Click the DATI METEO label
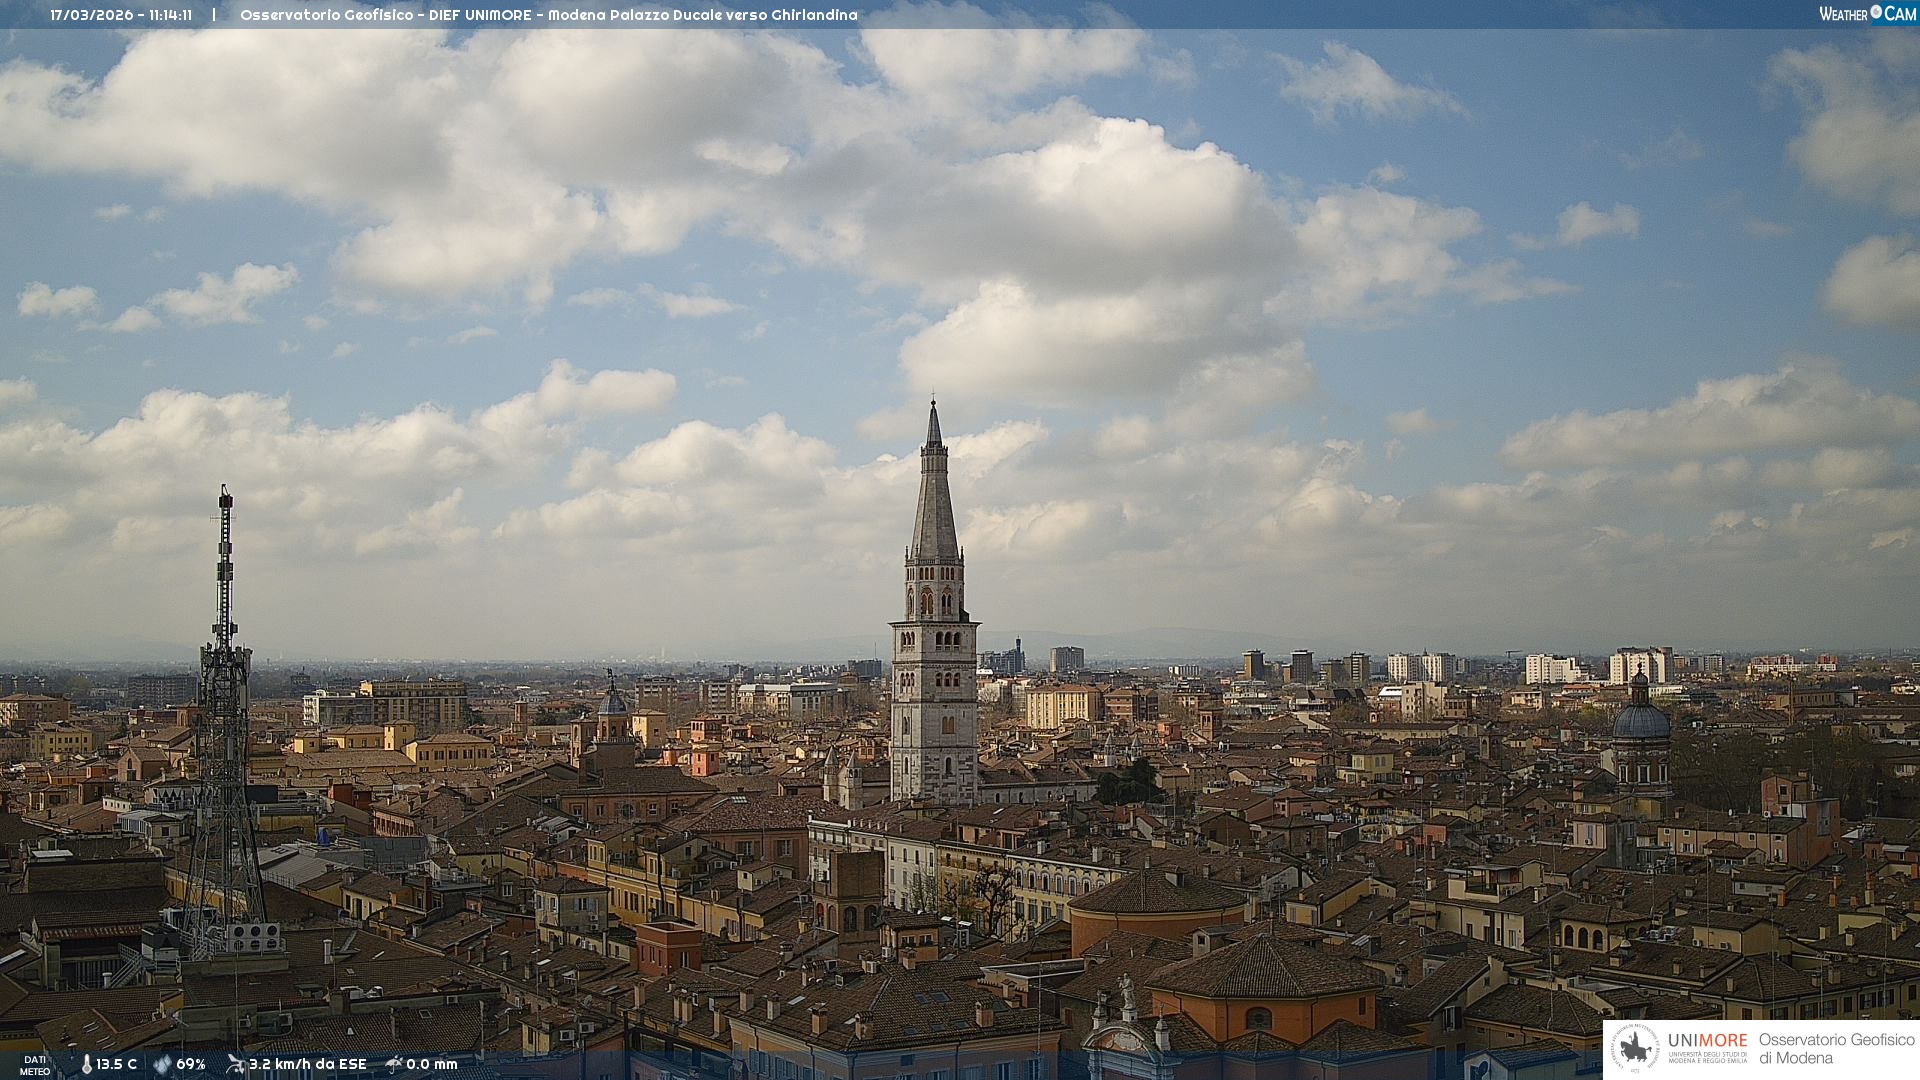Viewport: 1920px width, 1080px height. 35,1065
